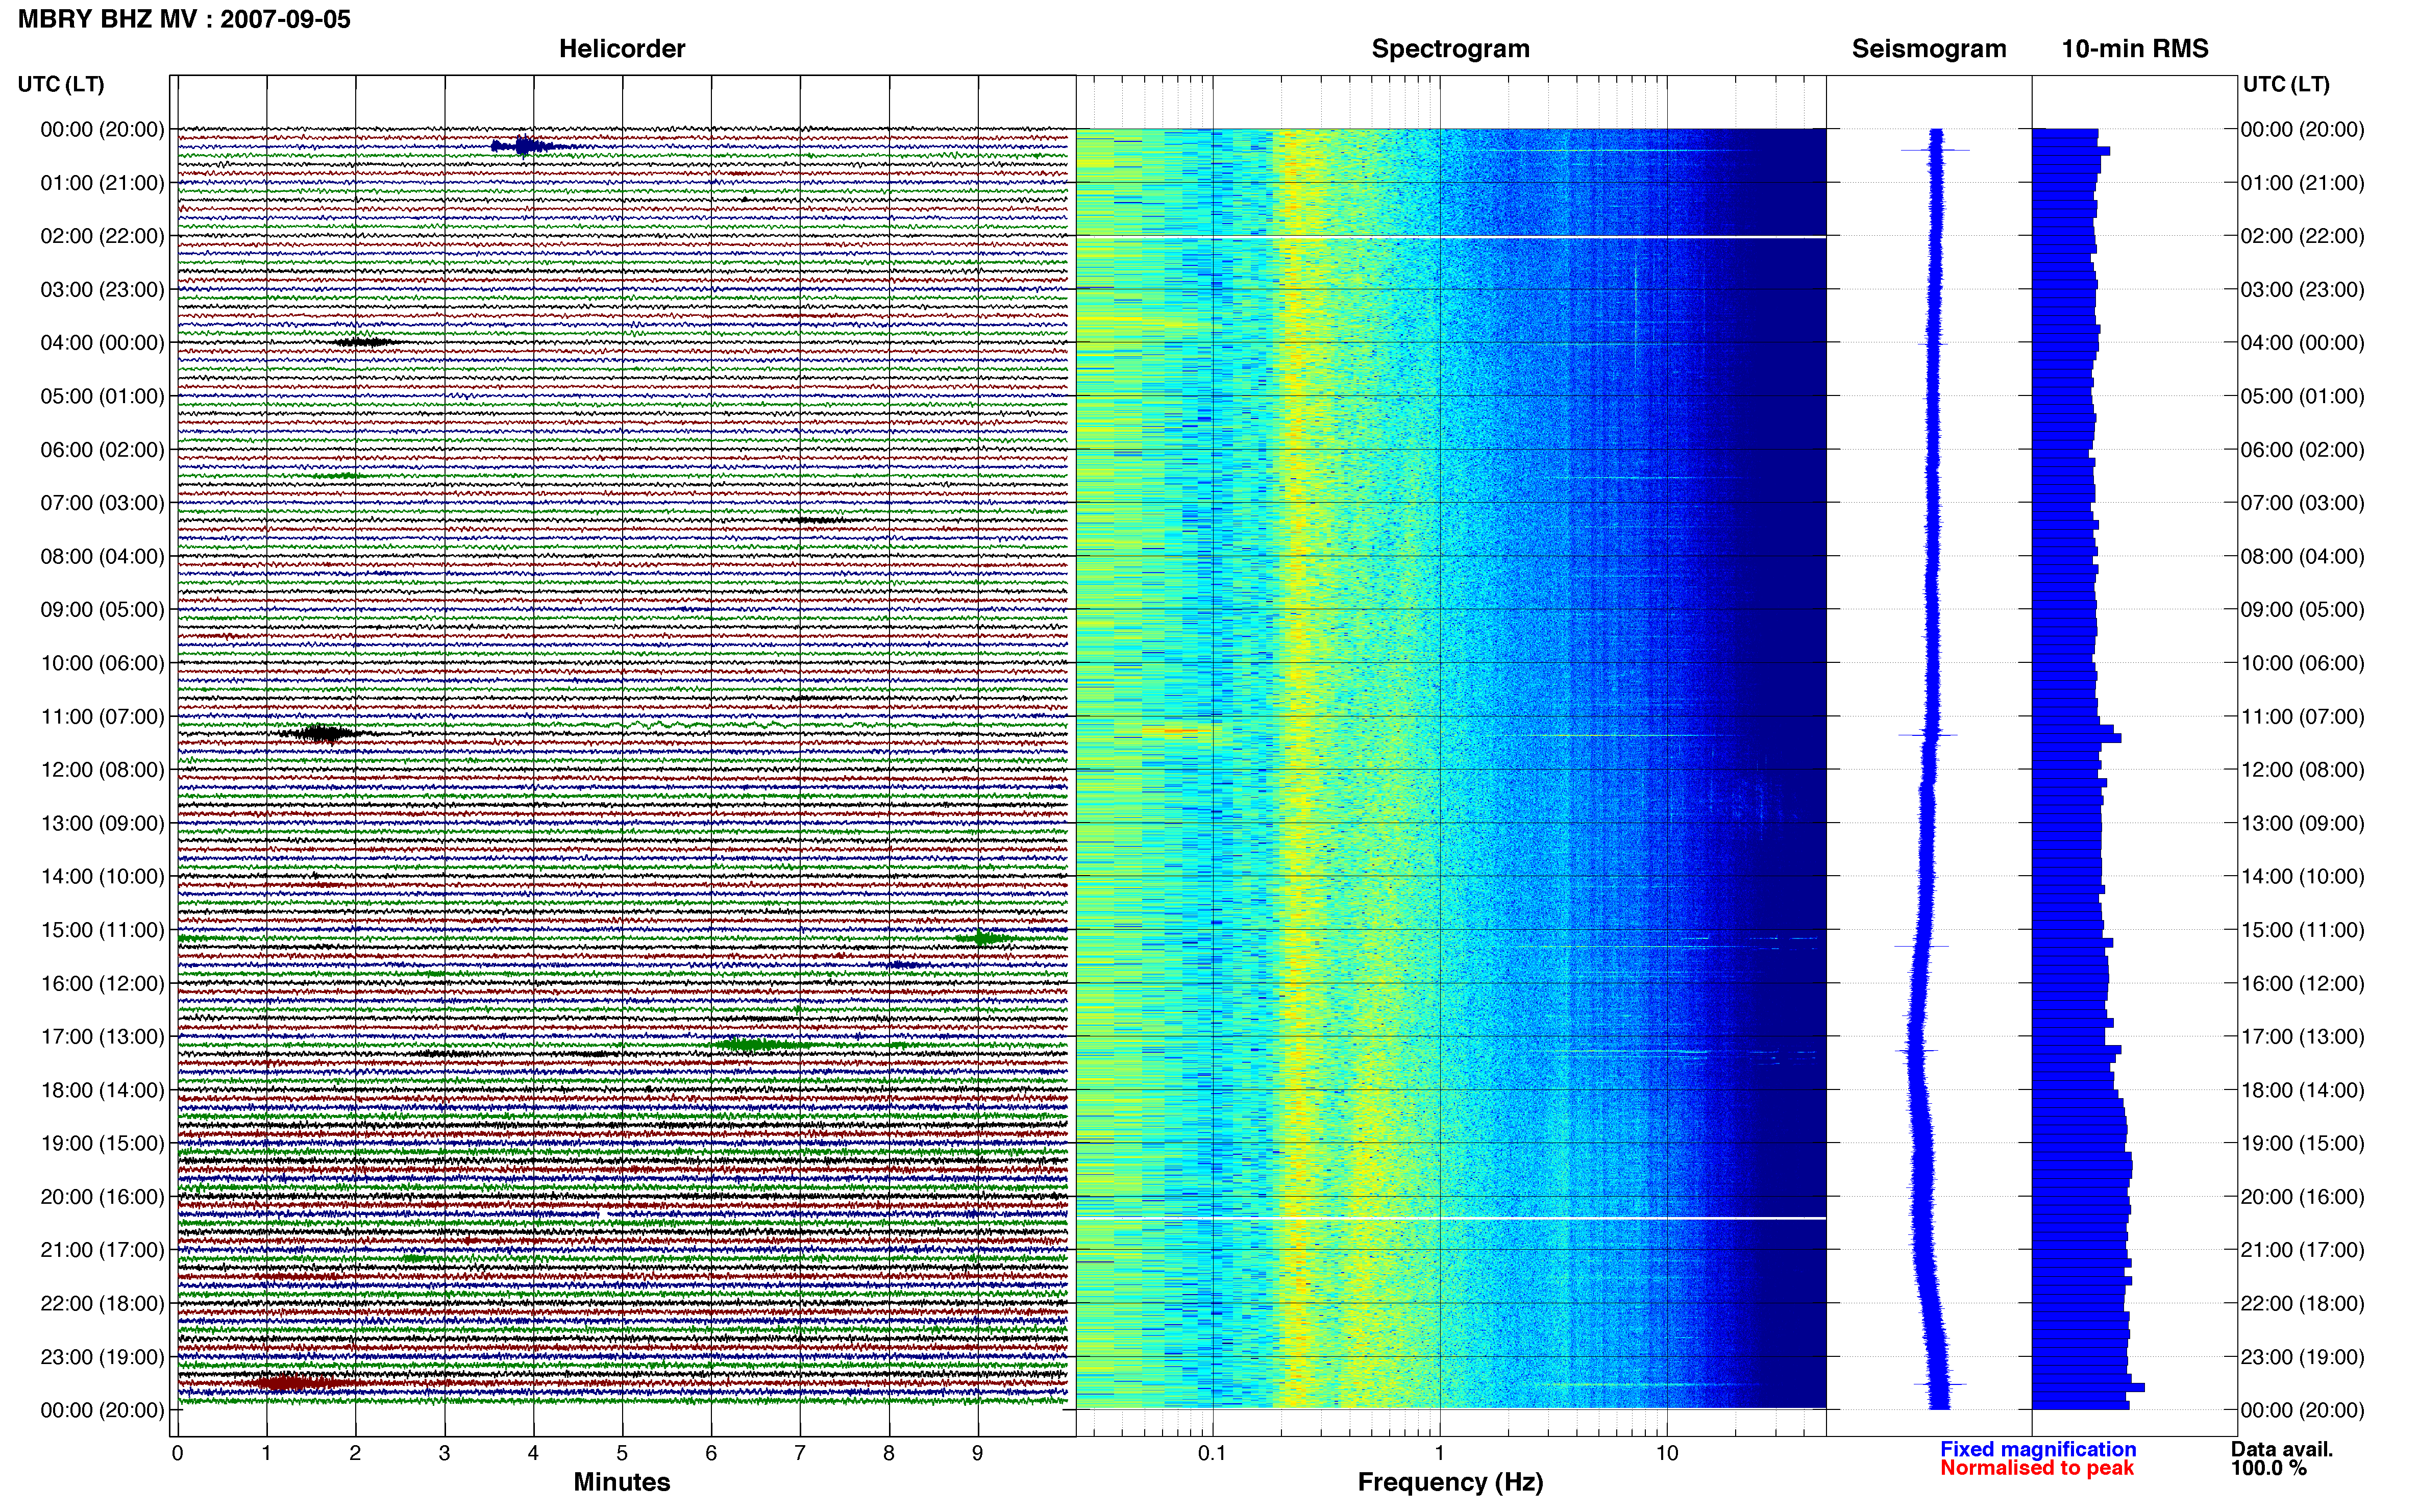The image size is (2419, 1512).
Task: Click left time label 17:00 (13:00)
Action: [102, 1037]
